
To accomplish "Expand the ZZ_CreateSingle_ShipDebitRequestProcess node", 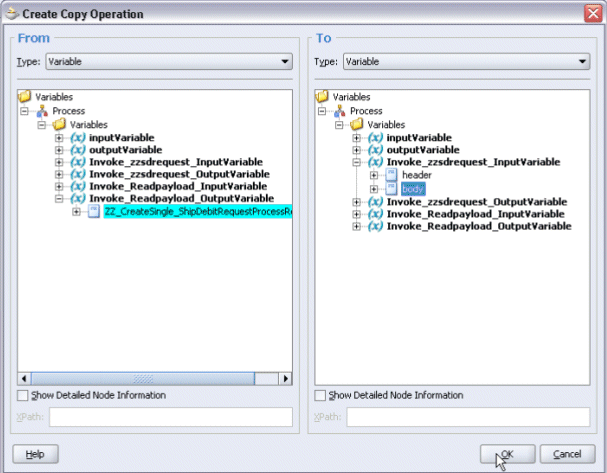I will (x=76, y=212).
